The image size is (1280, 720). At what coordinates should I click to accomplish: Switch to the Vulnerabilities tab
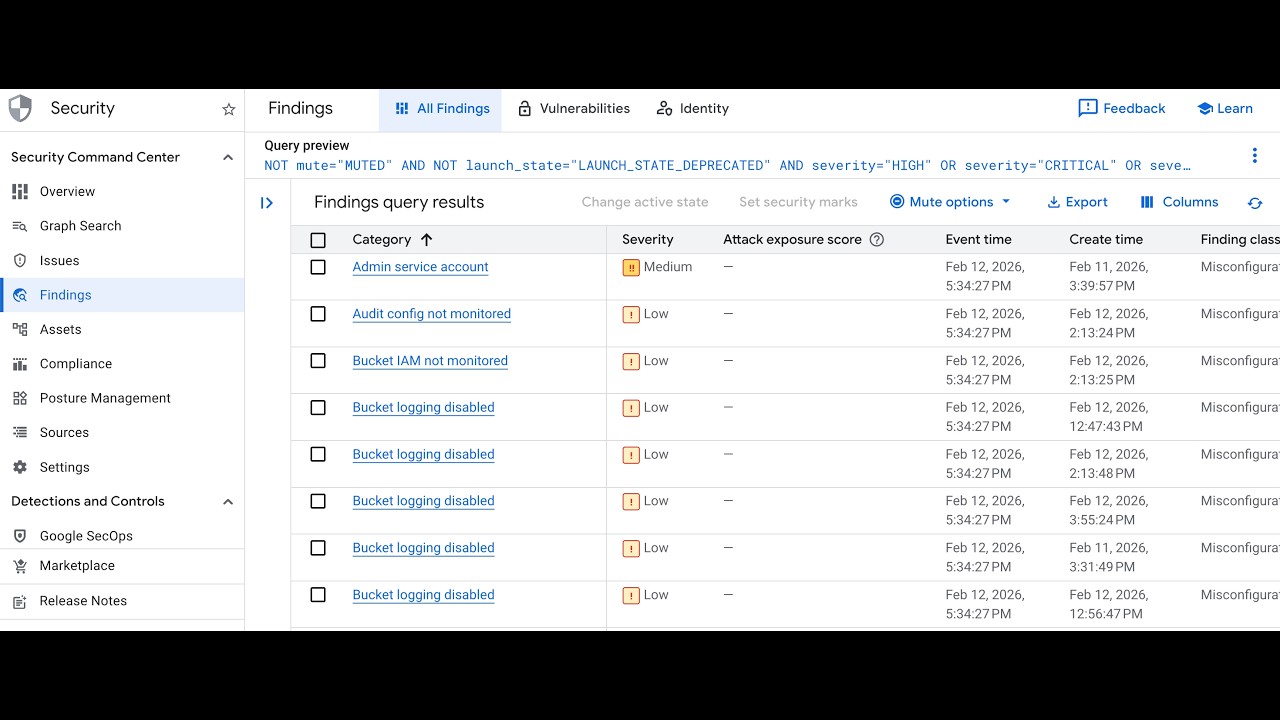(573, 109)
